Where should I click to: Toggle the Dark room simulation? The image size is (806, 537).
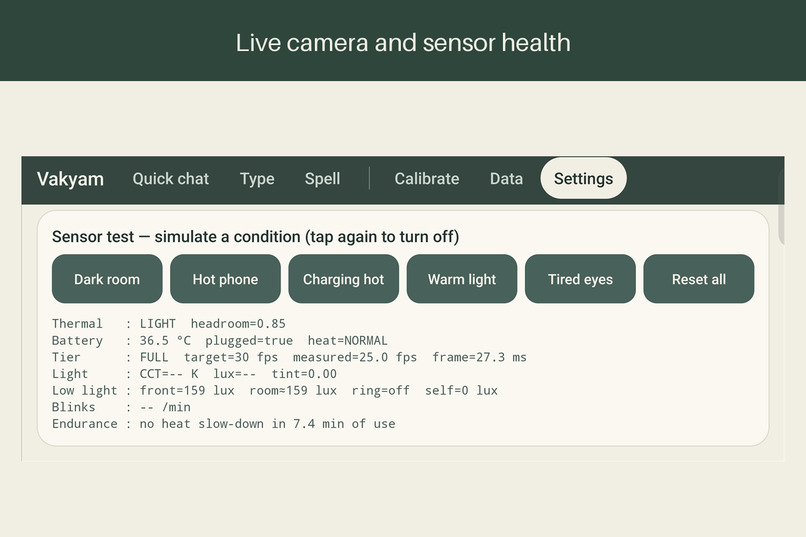click(x=107, y=279)
